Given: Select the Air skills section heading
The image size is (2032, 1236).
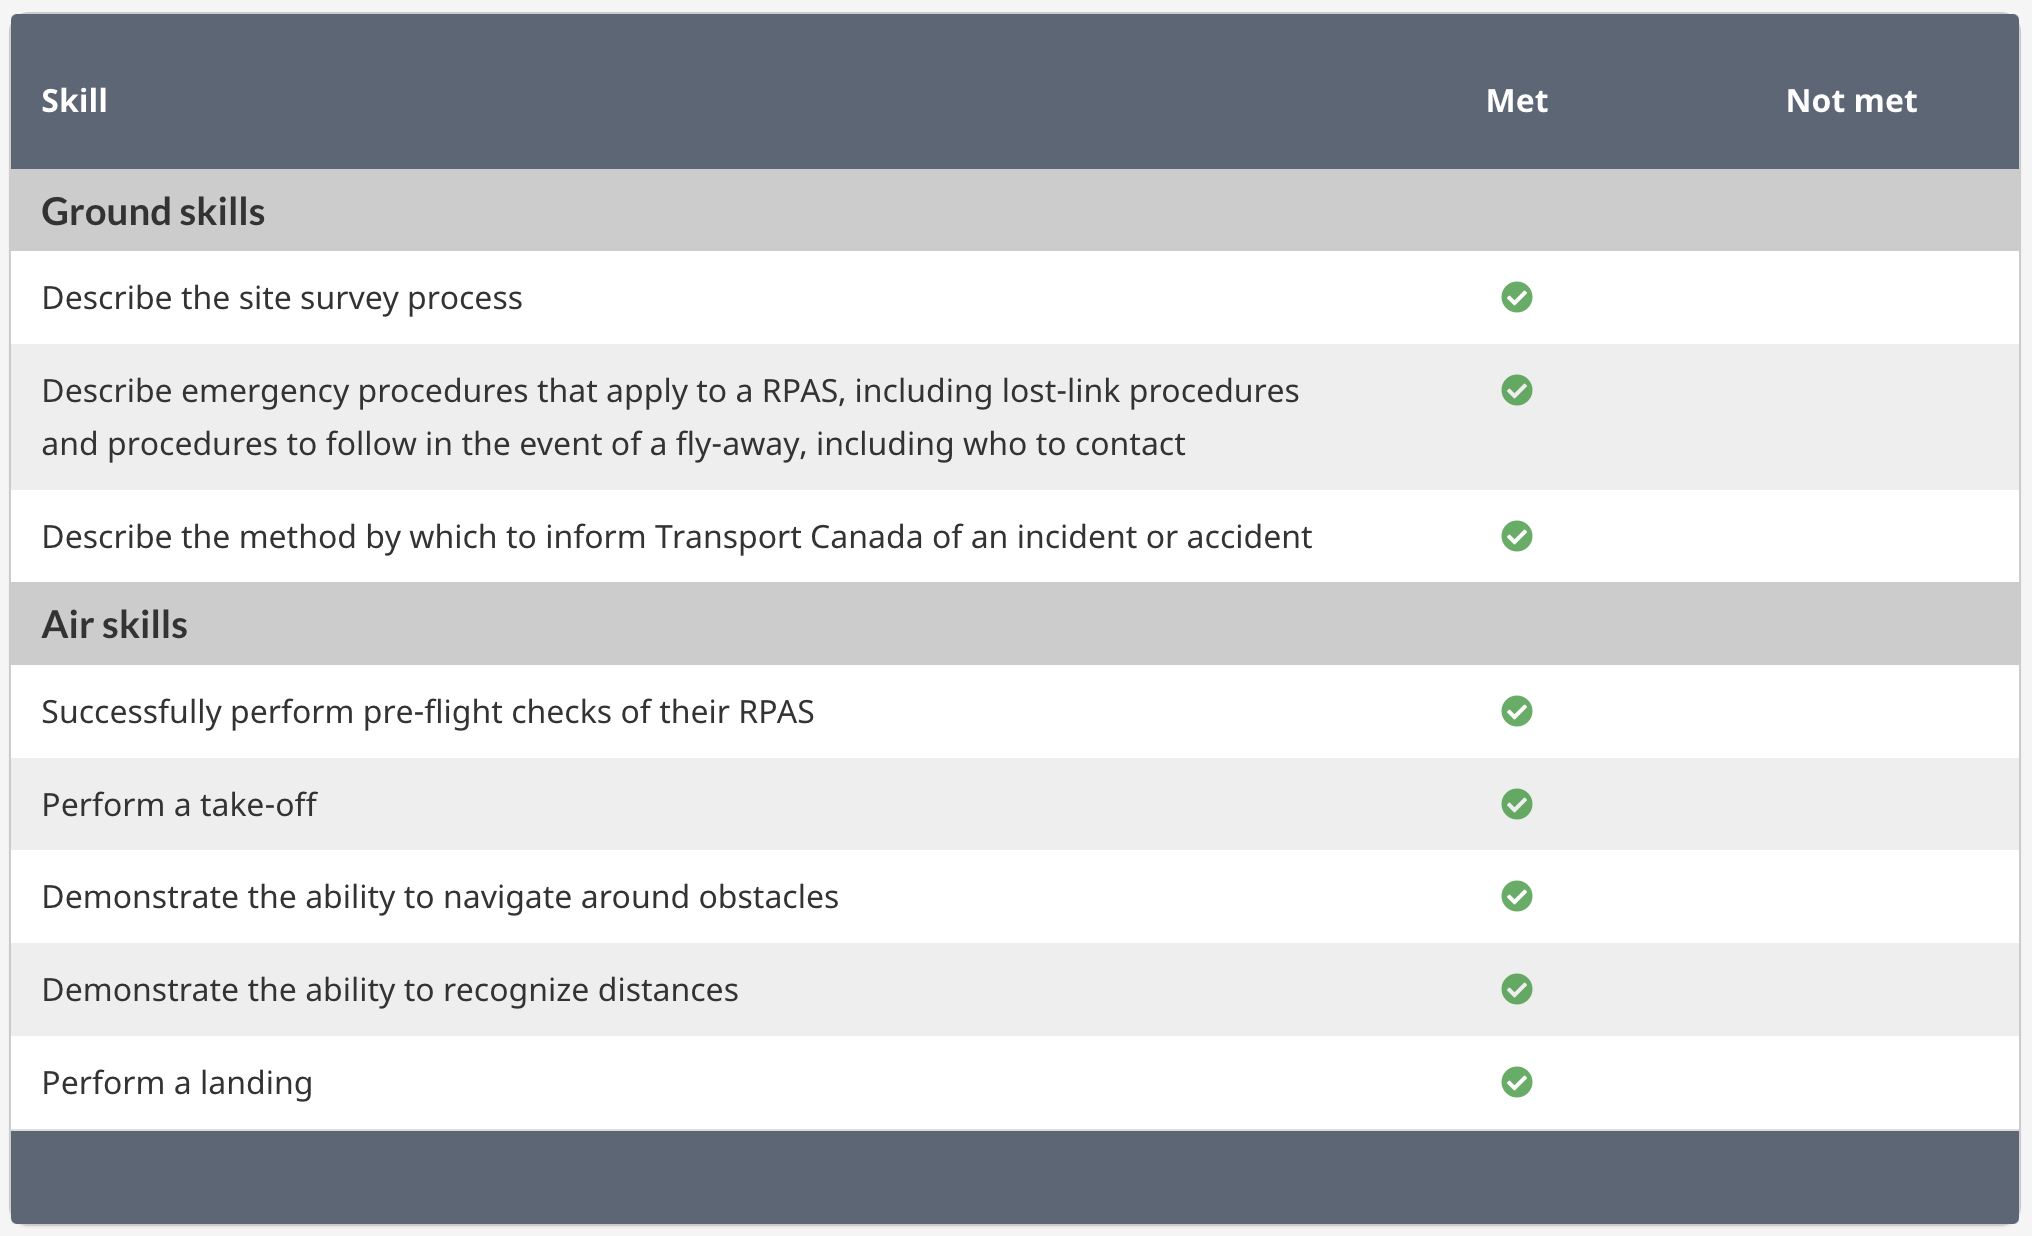Looking at the screenshot, I should (x=114, y=625).
